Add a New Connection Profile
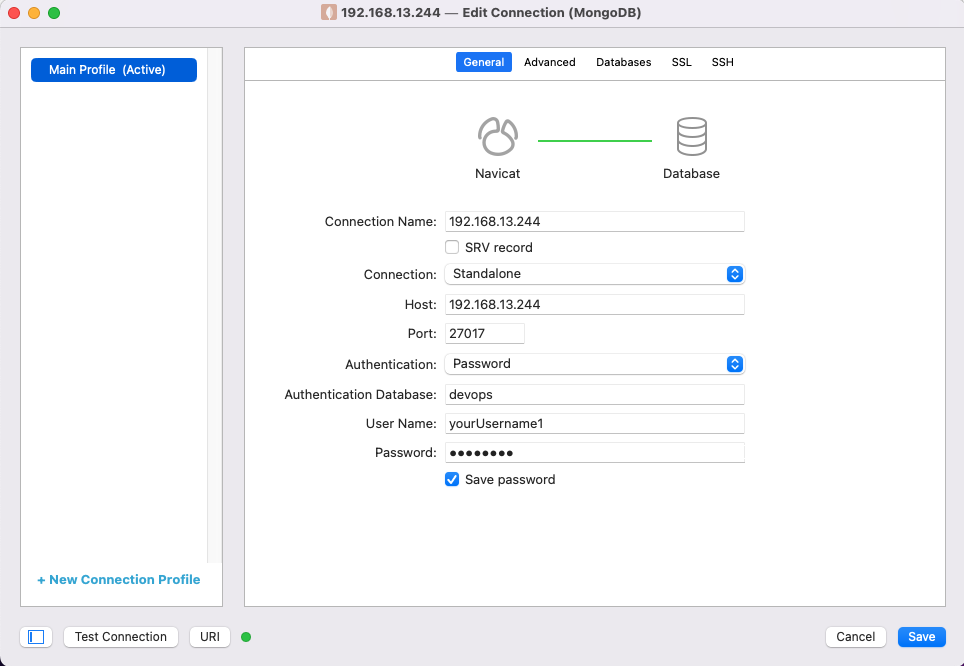The width and height of the screenshot is (964, 666). 119,579
